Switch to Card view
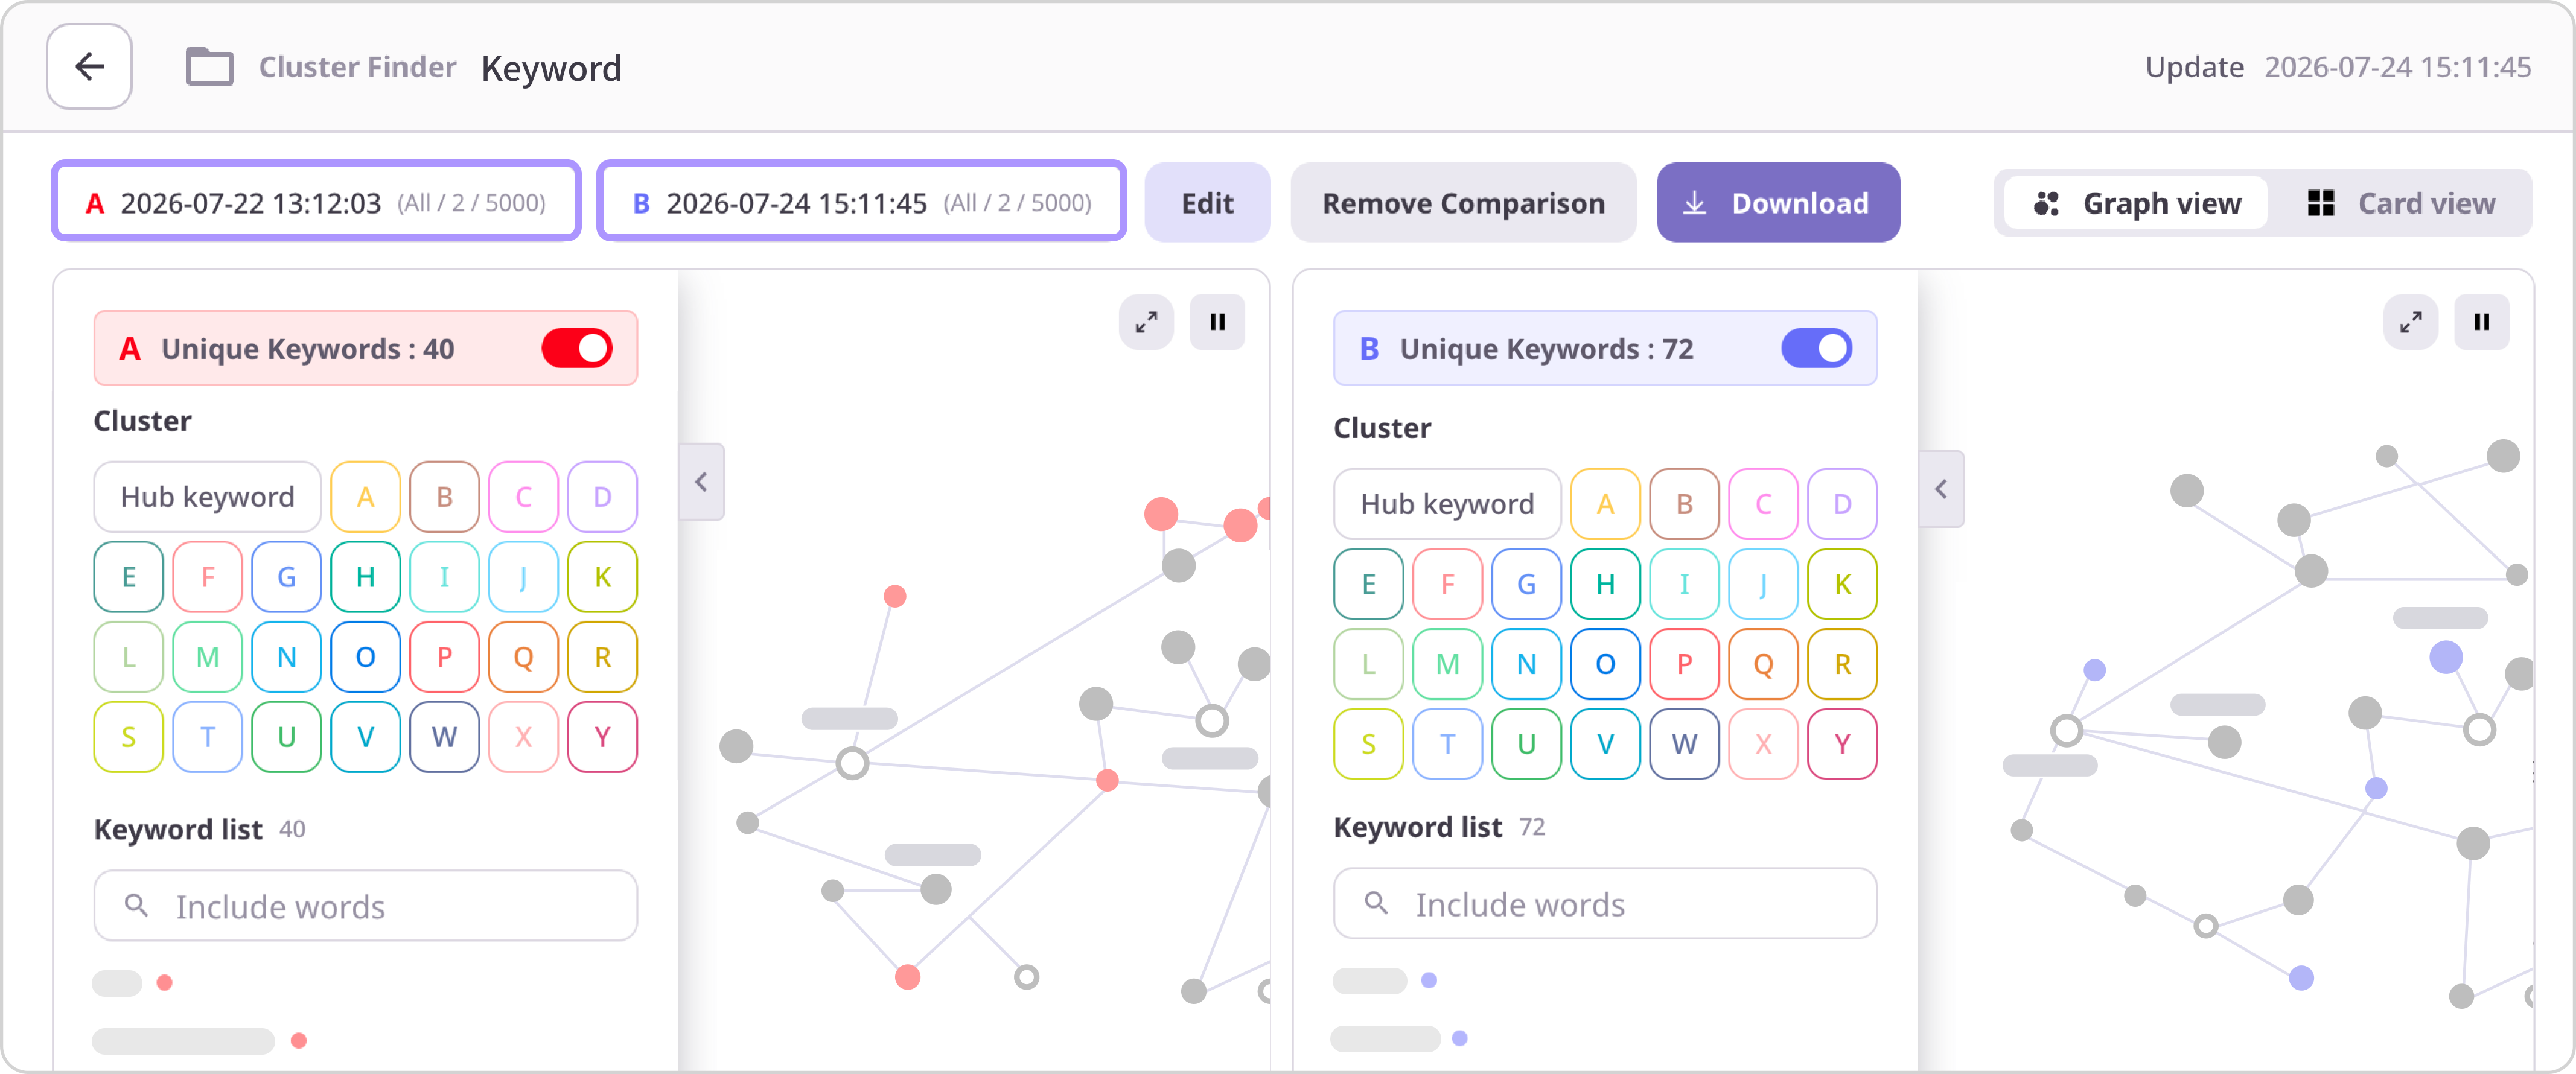 [2400, 203]
